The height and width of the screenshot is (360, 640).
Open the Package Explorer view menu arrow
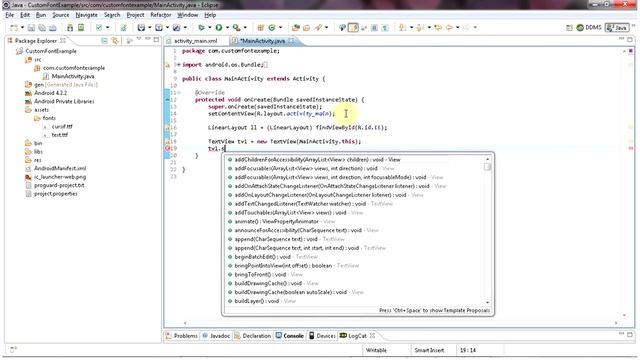139,39
